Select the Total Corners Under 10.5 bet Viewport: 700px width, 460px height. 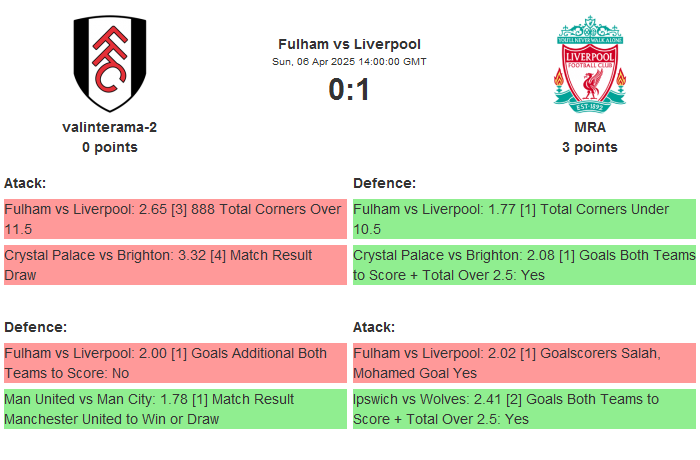(524, 219)
